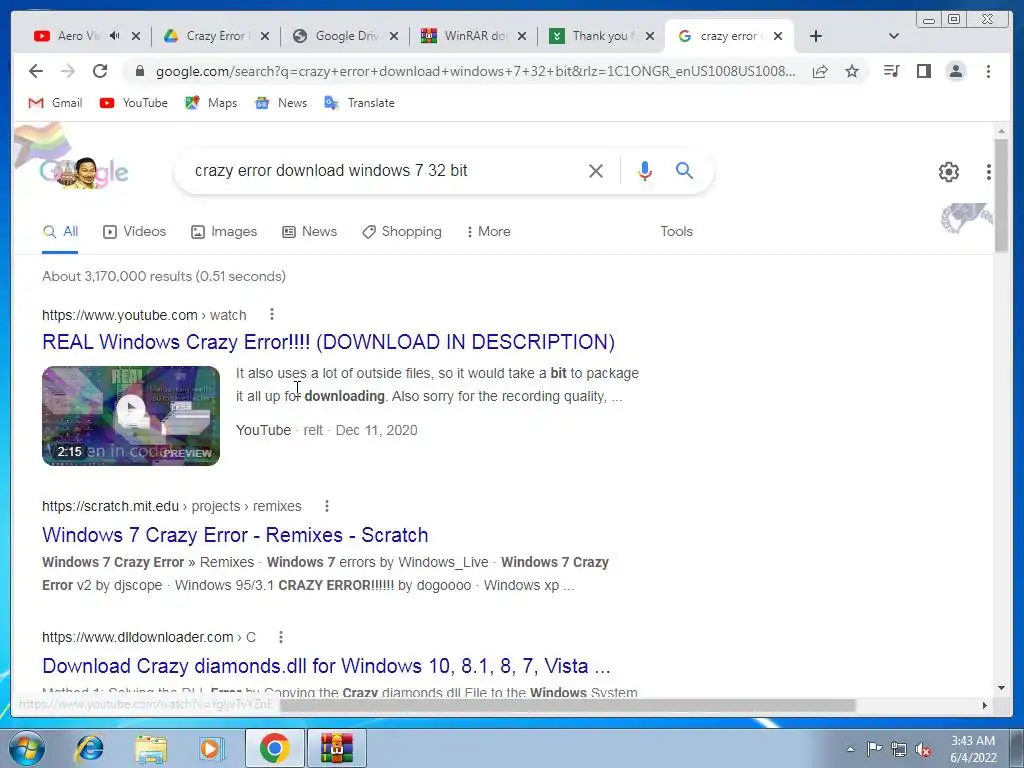1024x768 pixels.
Task: Open WinRAR from the taskbar
Action: click(336, 748)
